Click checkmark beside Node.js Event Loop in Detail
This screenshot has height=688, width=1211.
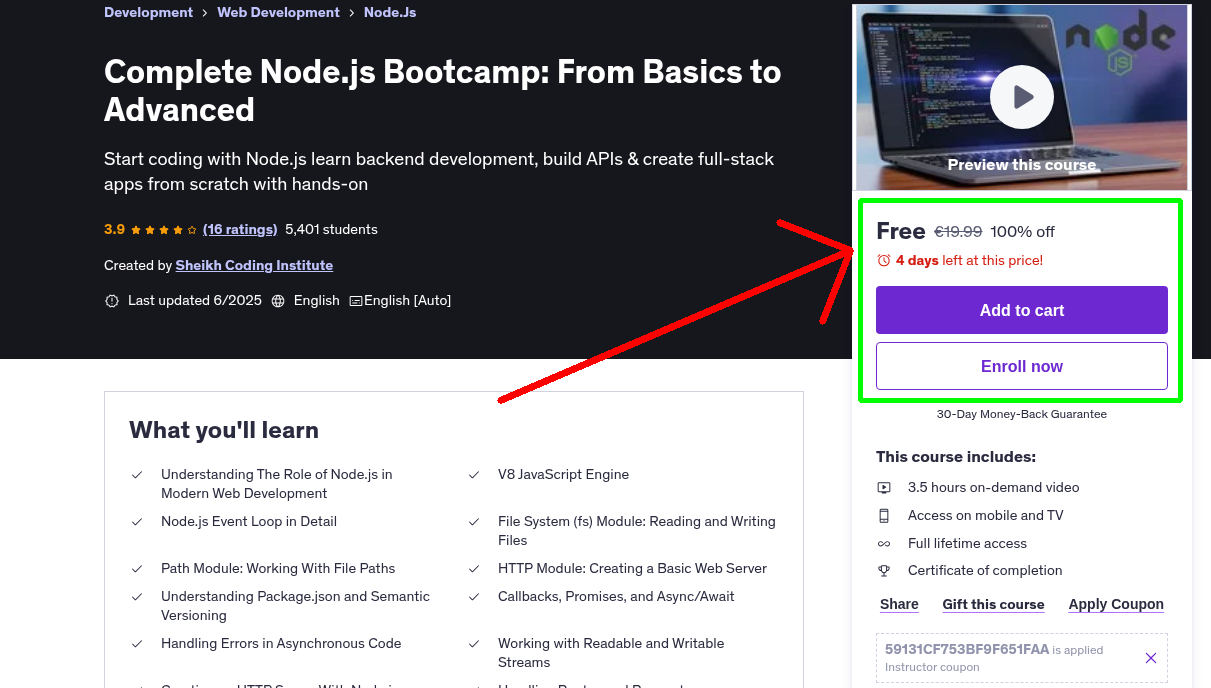pos(137,522)
